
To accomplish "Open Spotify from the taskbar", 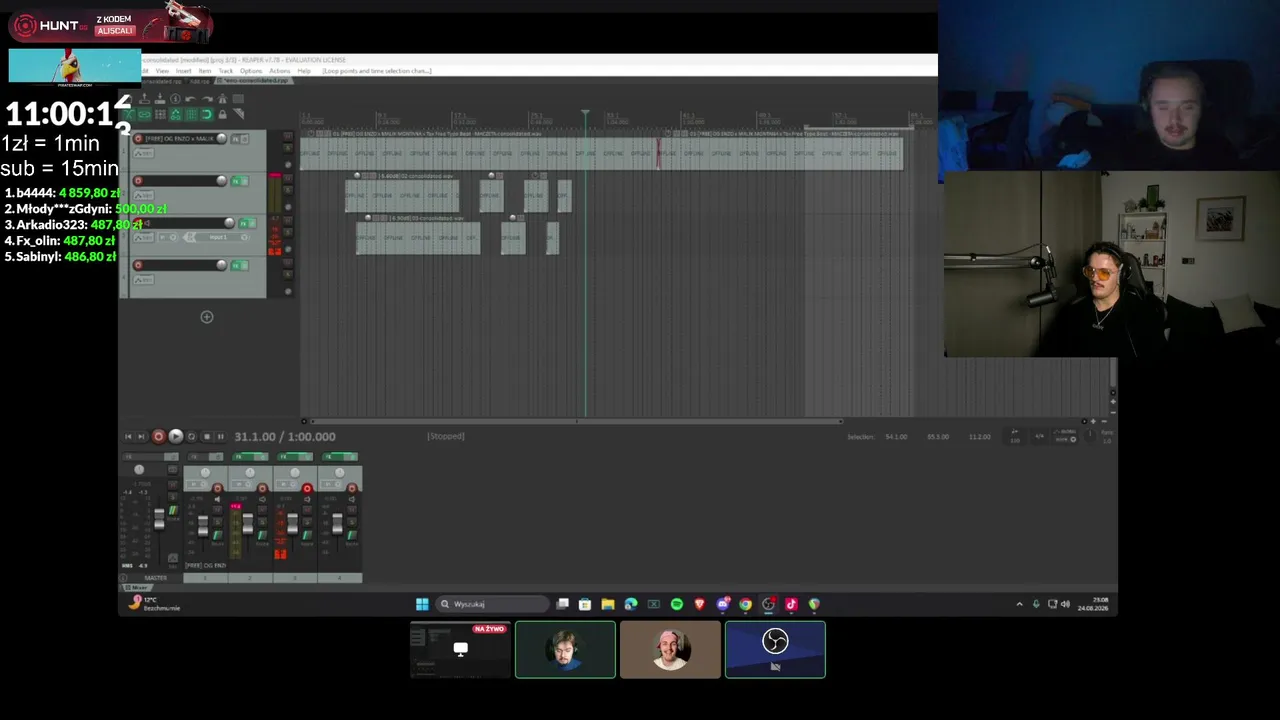I will coord(677,604).
